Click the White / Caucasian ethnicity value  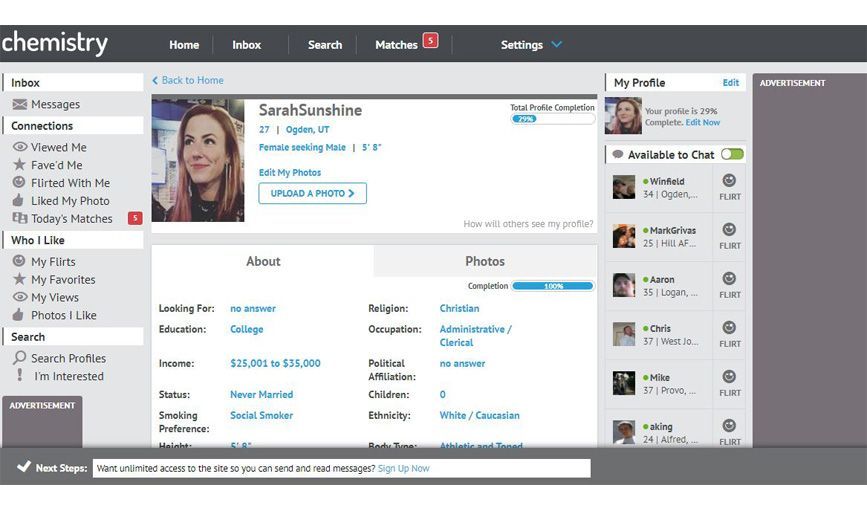(479, 415)
